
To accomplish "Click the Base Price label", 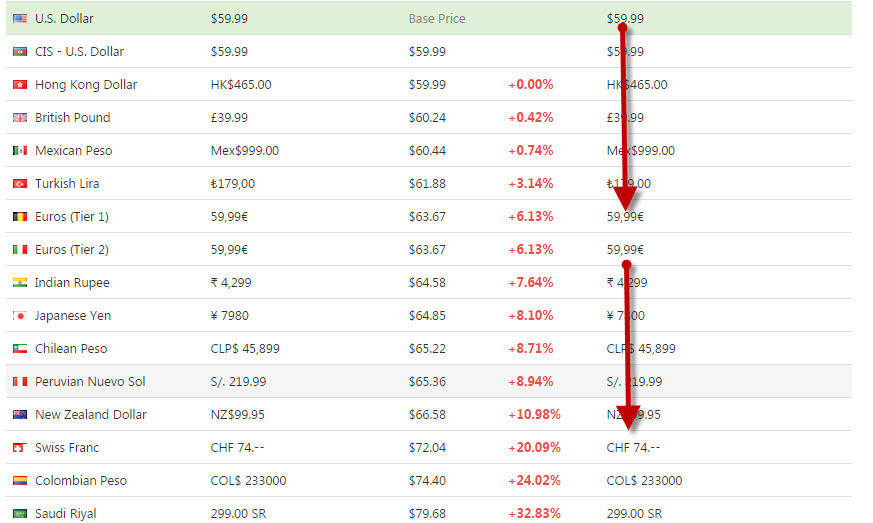I will coord(437,19).
